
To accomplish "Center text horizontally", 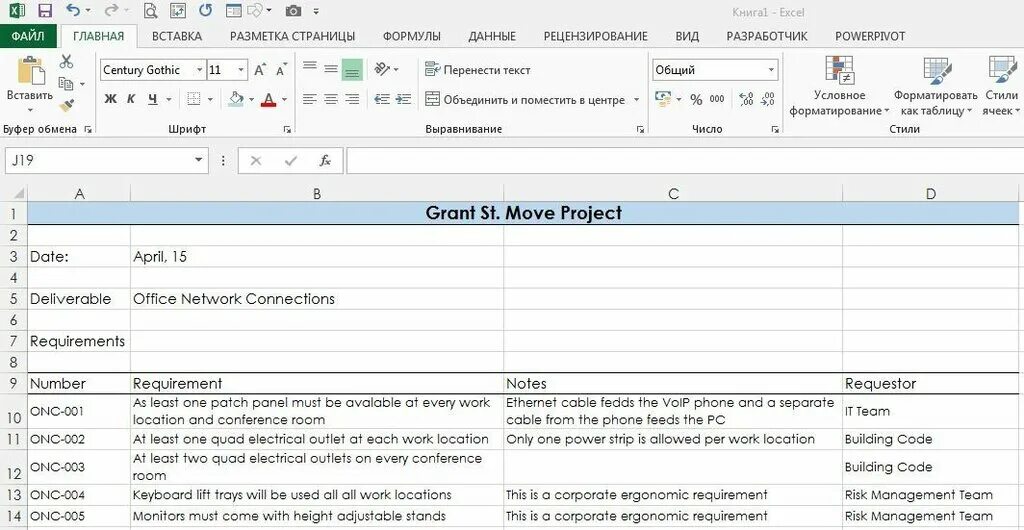I will pyautogui.click(x=331, y=99).
